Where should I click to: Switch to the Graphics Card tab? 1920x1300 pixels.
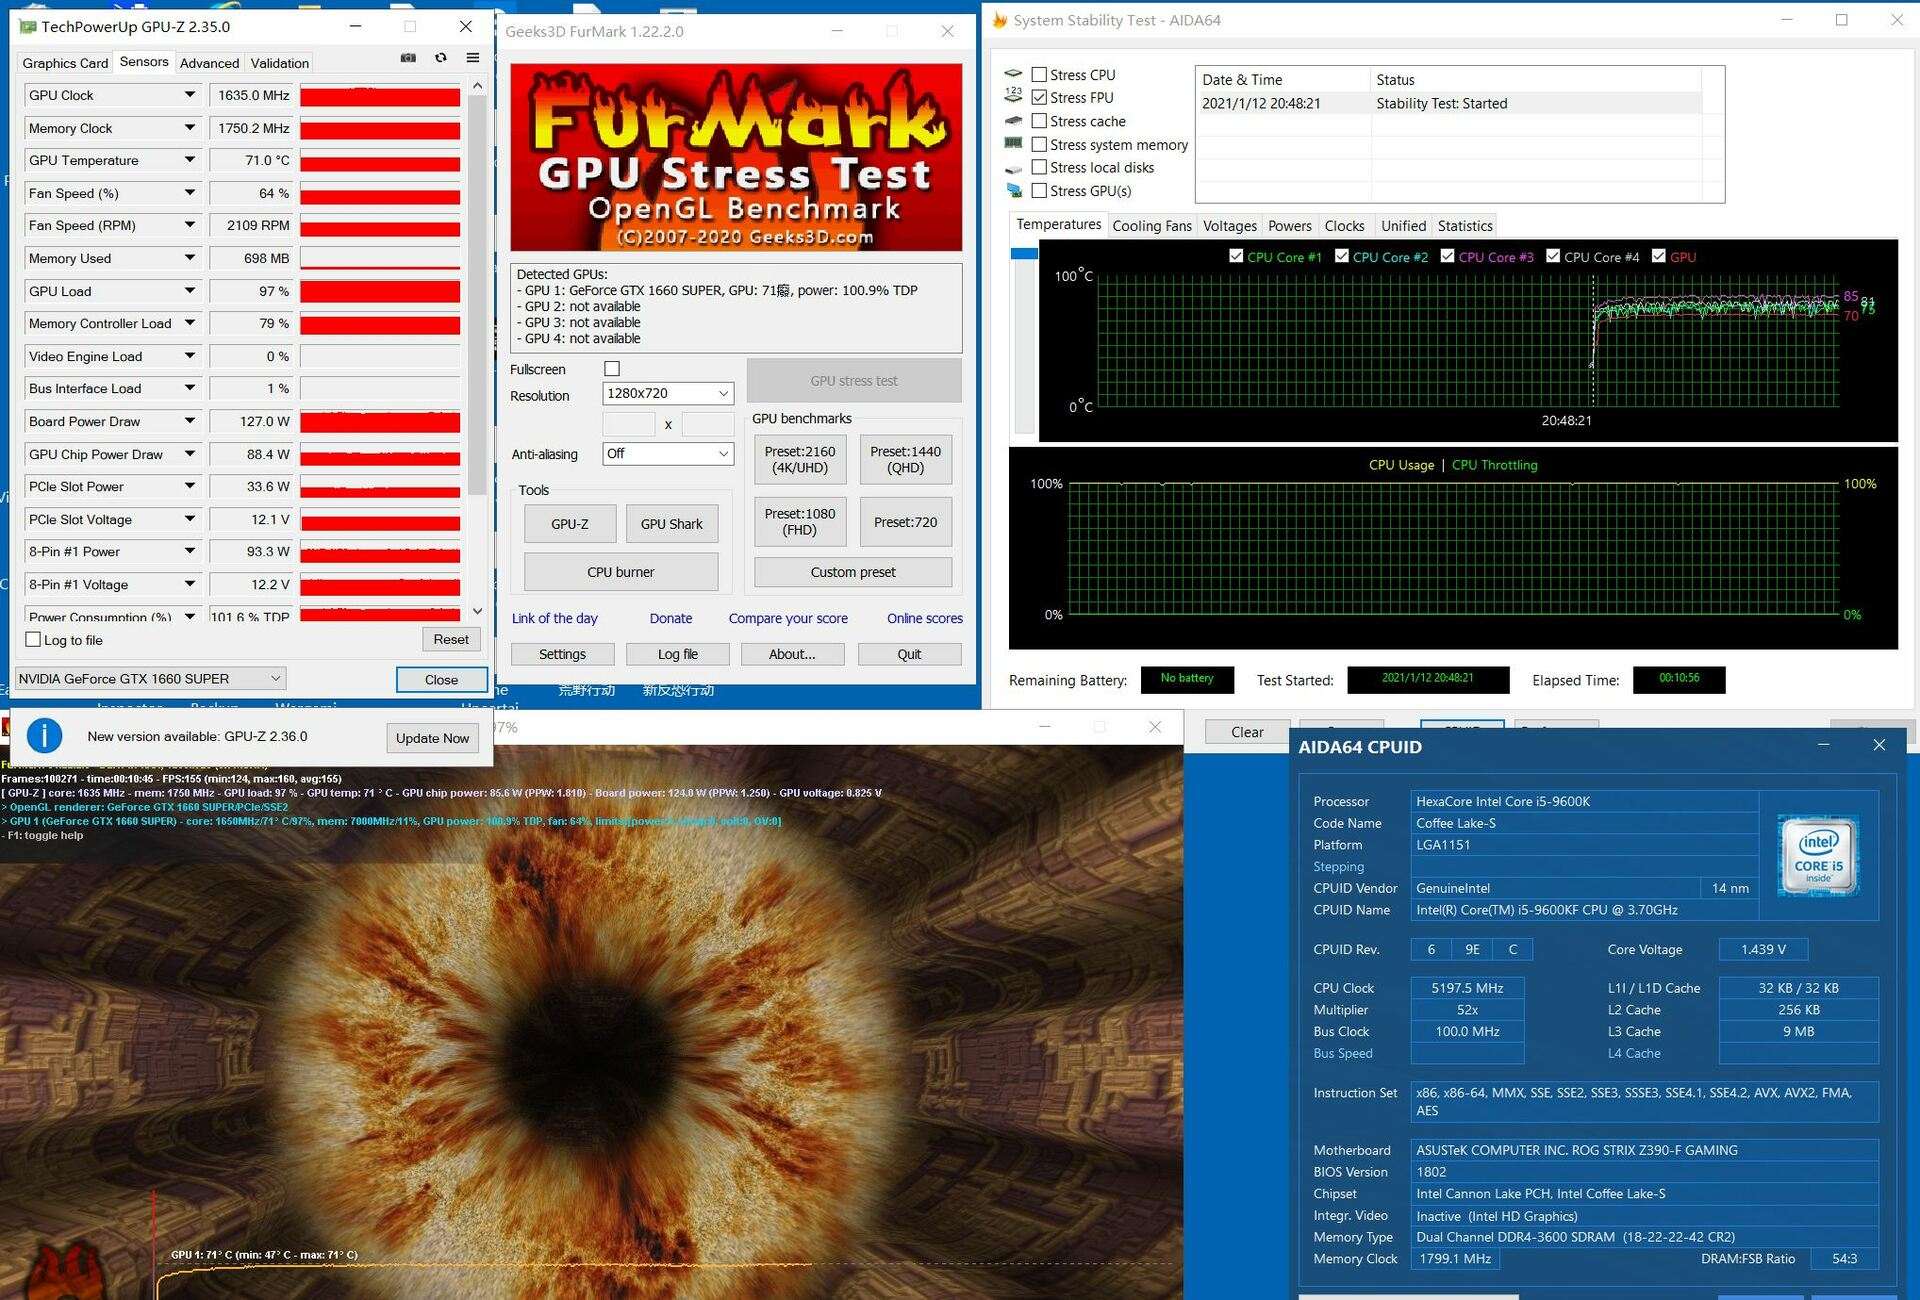pyautogui.click(x=65, y=63)
